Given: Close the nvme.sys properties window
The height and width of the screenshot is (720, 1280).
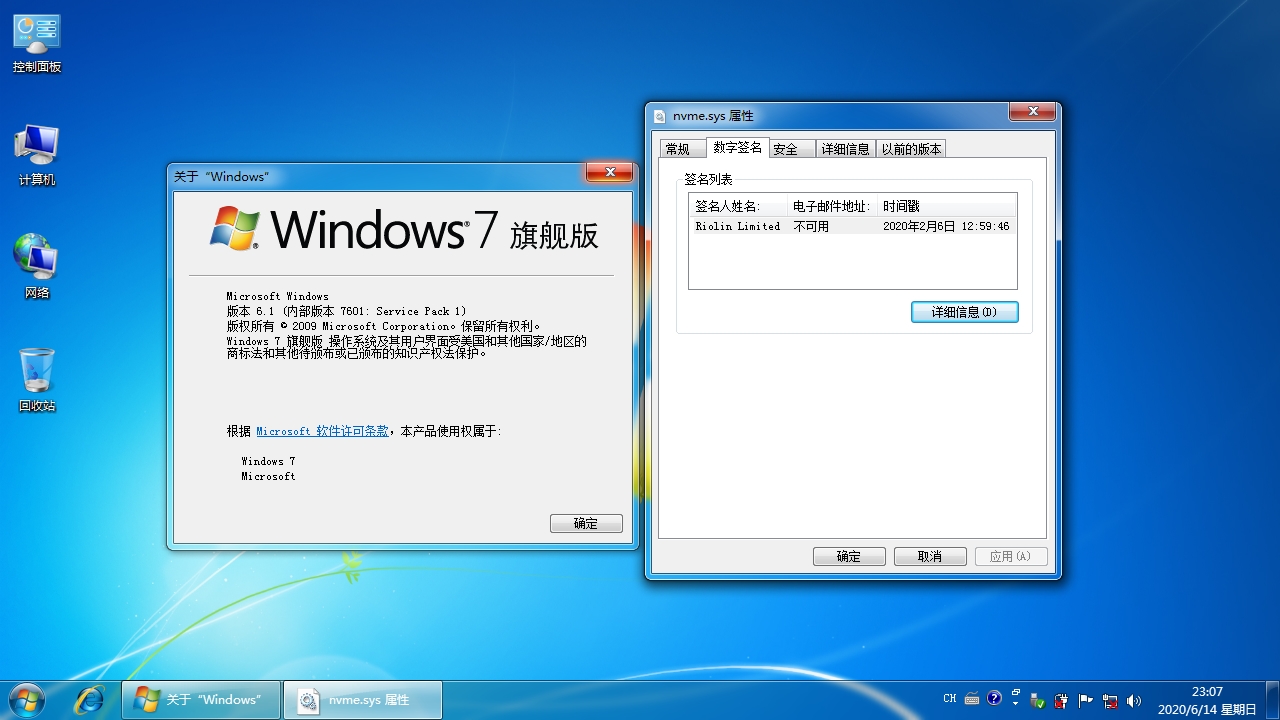Looking at the screenshot, I should (1032, 112).
